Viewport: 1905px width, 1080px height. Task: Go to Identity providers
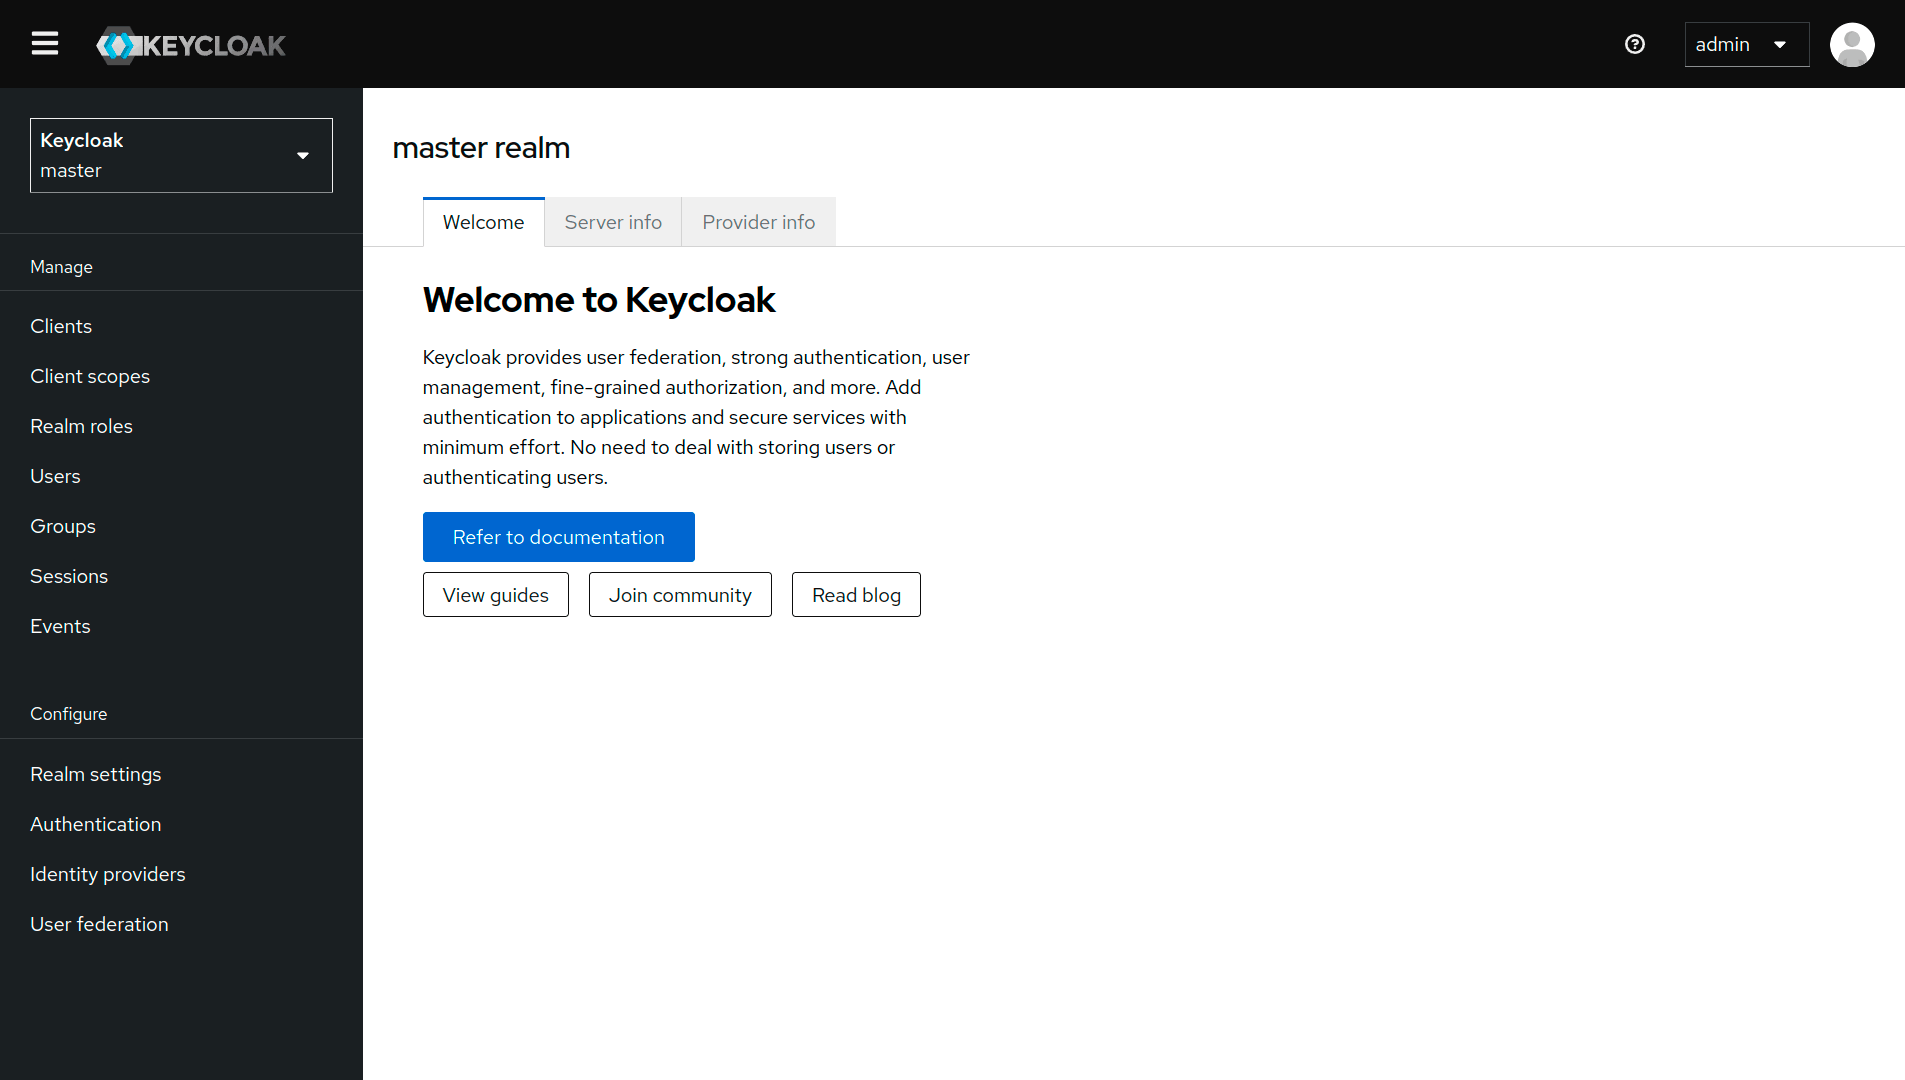(108, 874)
